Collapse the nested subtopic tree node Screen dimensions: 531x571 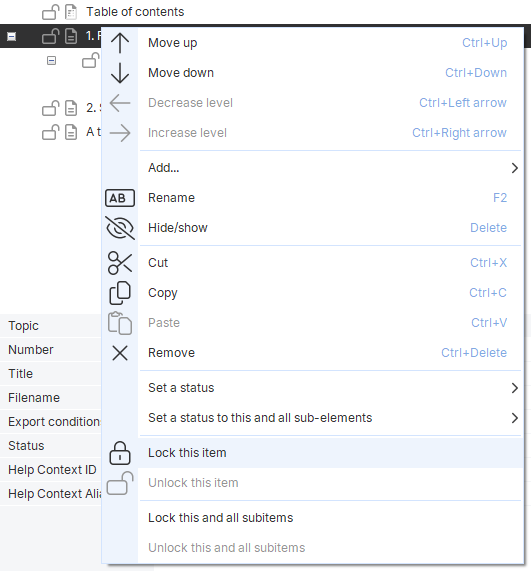coord(52,60)
